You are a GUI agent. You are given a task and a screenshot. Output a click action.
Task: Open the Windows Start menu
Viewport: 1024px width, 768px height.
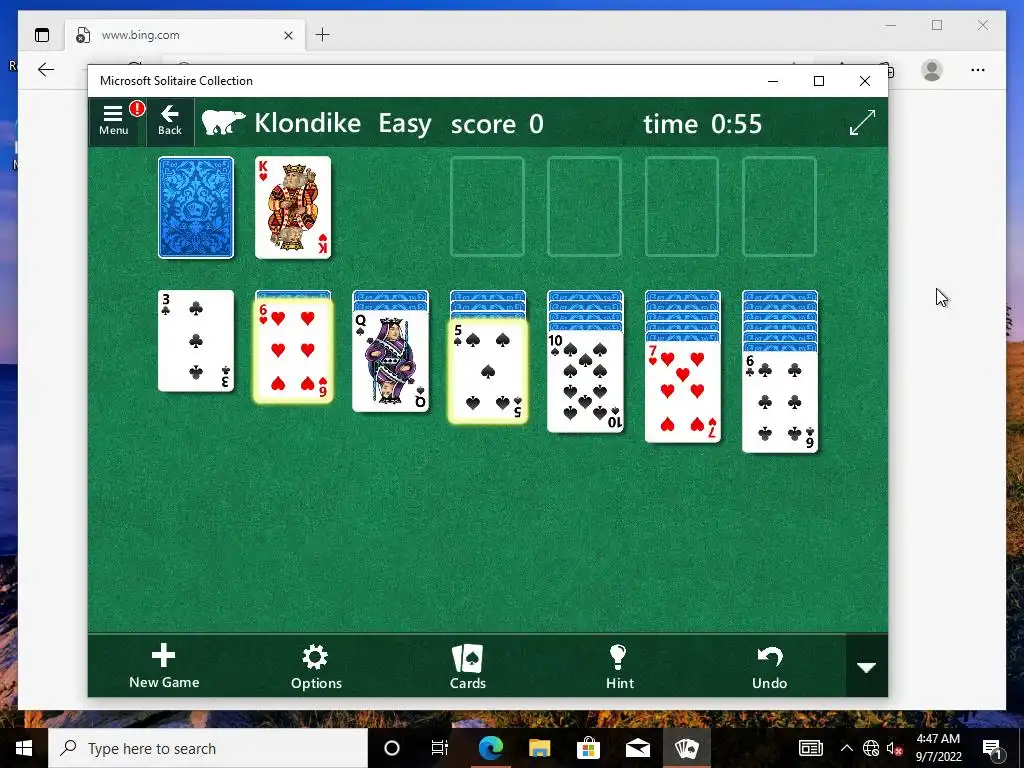(24, 748)
